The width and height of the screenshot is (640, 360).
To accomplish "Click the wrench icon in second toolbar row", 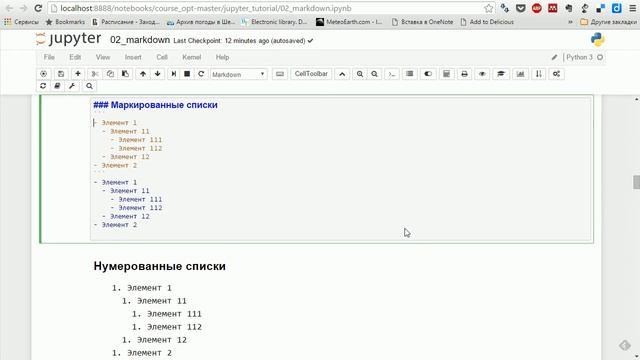I will coord(72,86).
